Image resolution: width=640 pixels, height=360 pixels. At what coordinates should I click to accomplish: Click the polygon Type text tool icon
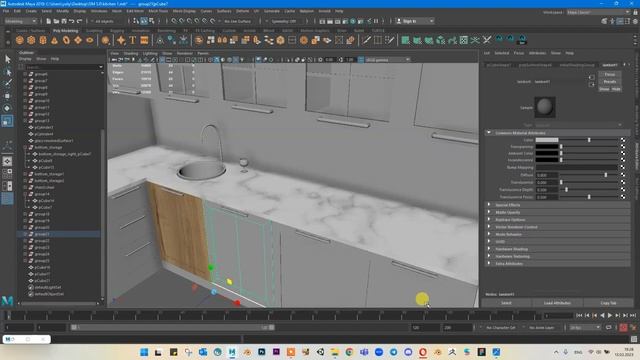click(x=133, y=40)
